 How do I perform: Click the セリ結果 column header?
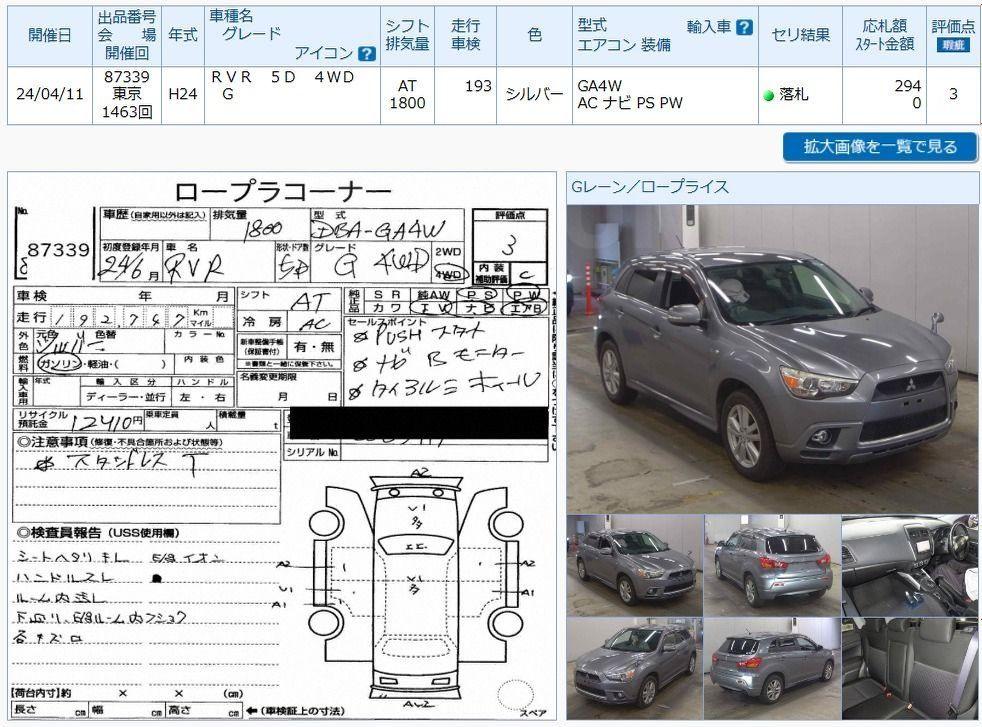pyautogui.click(x=800, y=36)
